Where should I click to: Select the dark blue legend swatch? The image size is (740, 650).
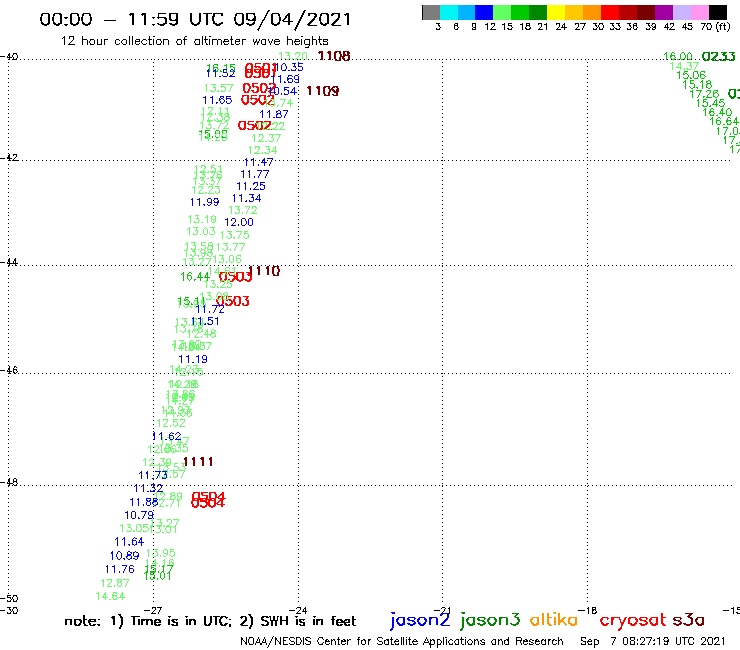[484, 12]
